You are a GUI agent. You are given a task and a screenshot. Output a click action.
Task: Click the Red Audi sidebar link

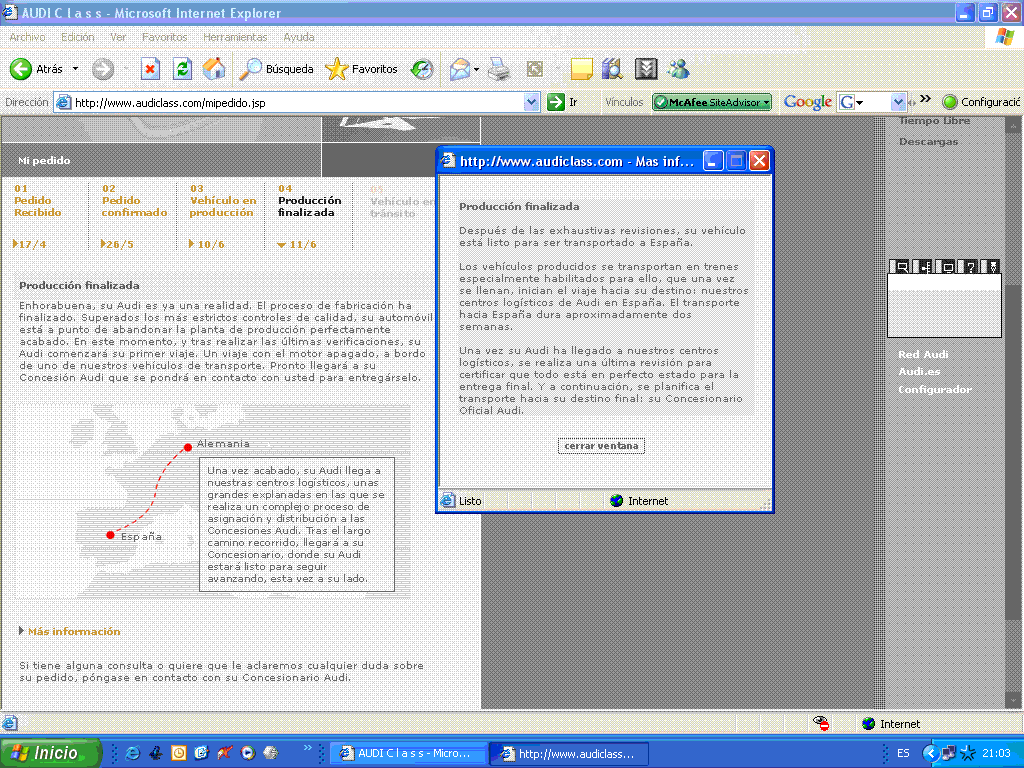(x=923, y=355)
